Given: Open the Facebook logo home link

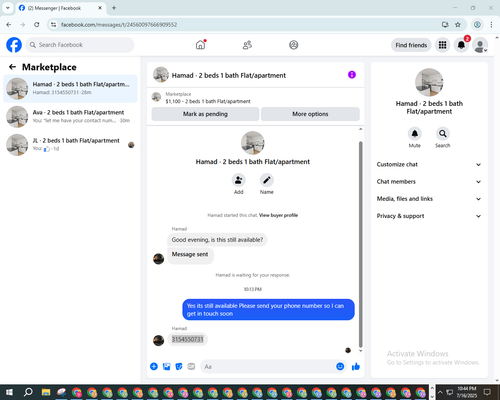Looking at the screenshot, I should [x=14, y=45].
